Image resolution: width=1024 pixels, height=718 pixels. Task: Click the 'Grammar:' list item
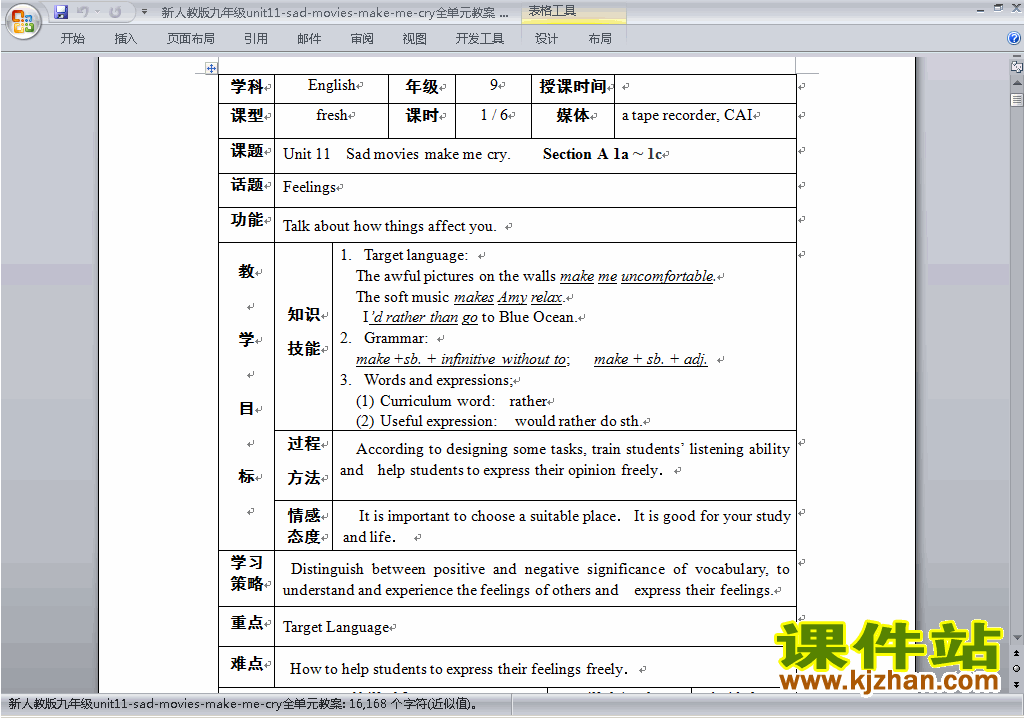point(396,338)
